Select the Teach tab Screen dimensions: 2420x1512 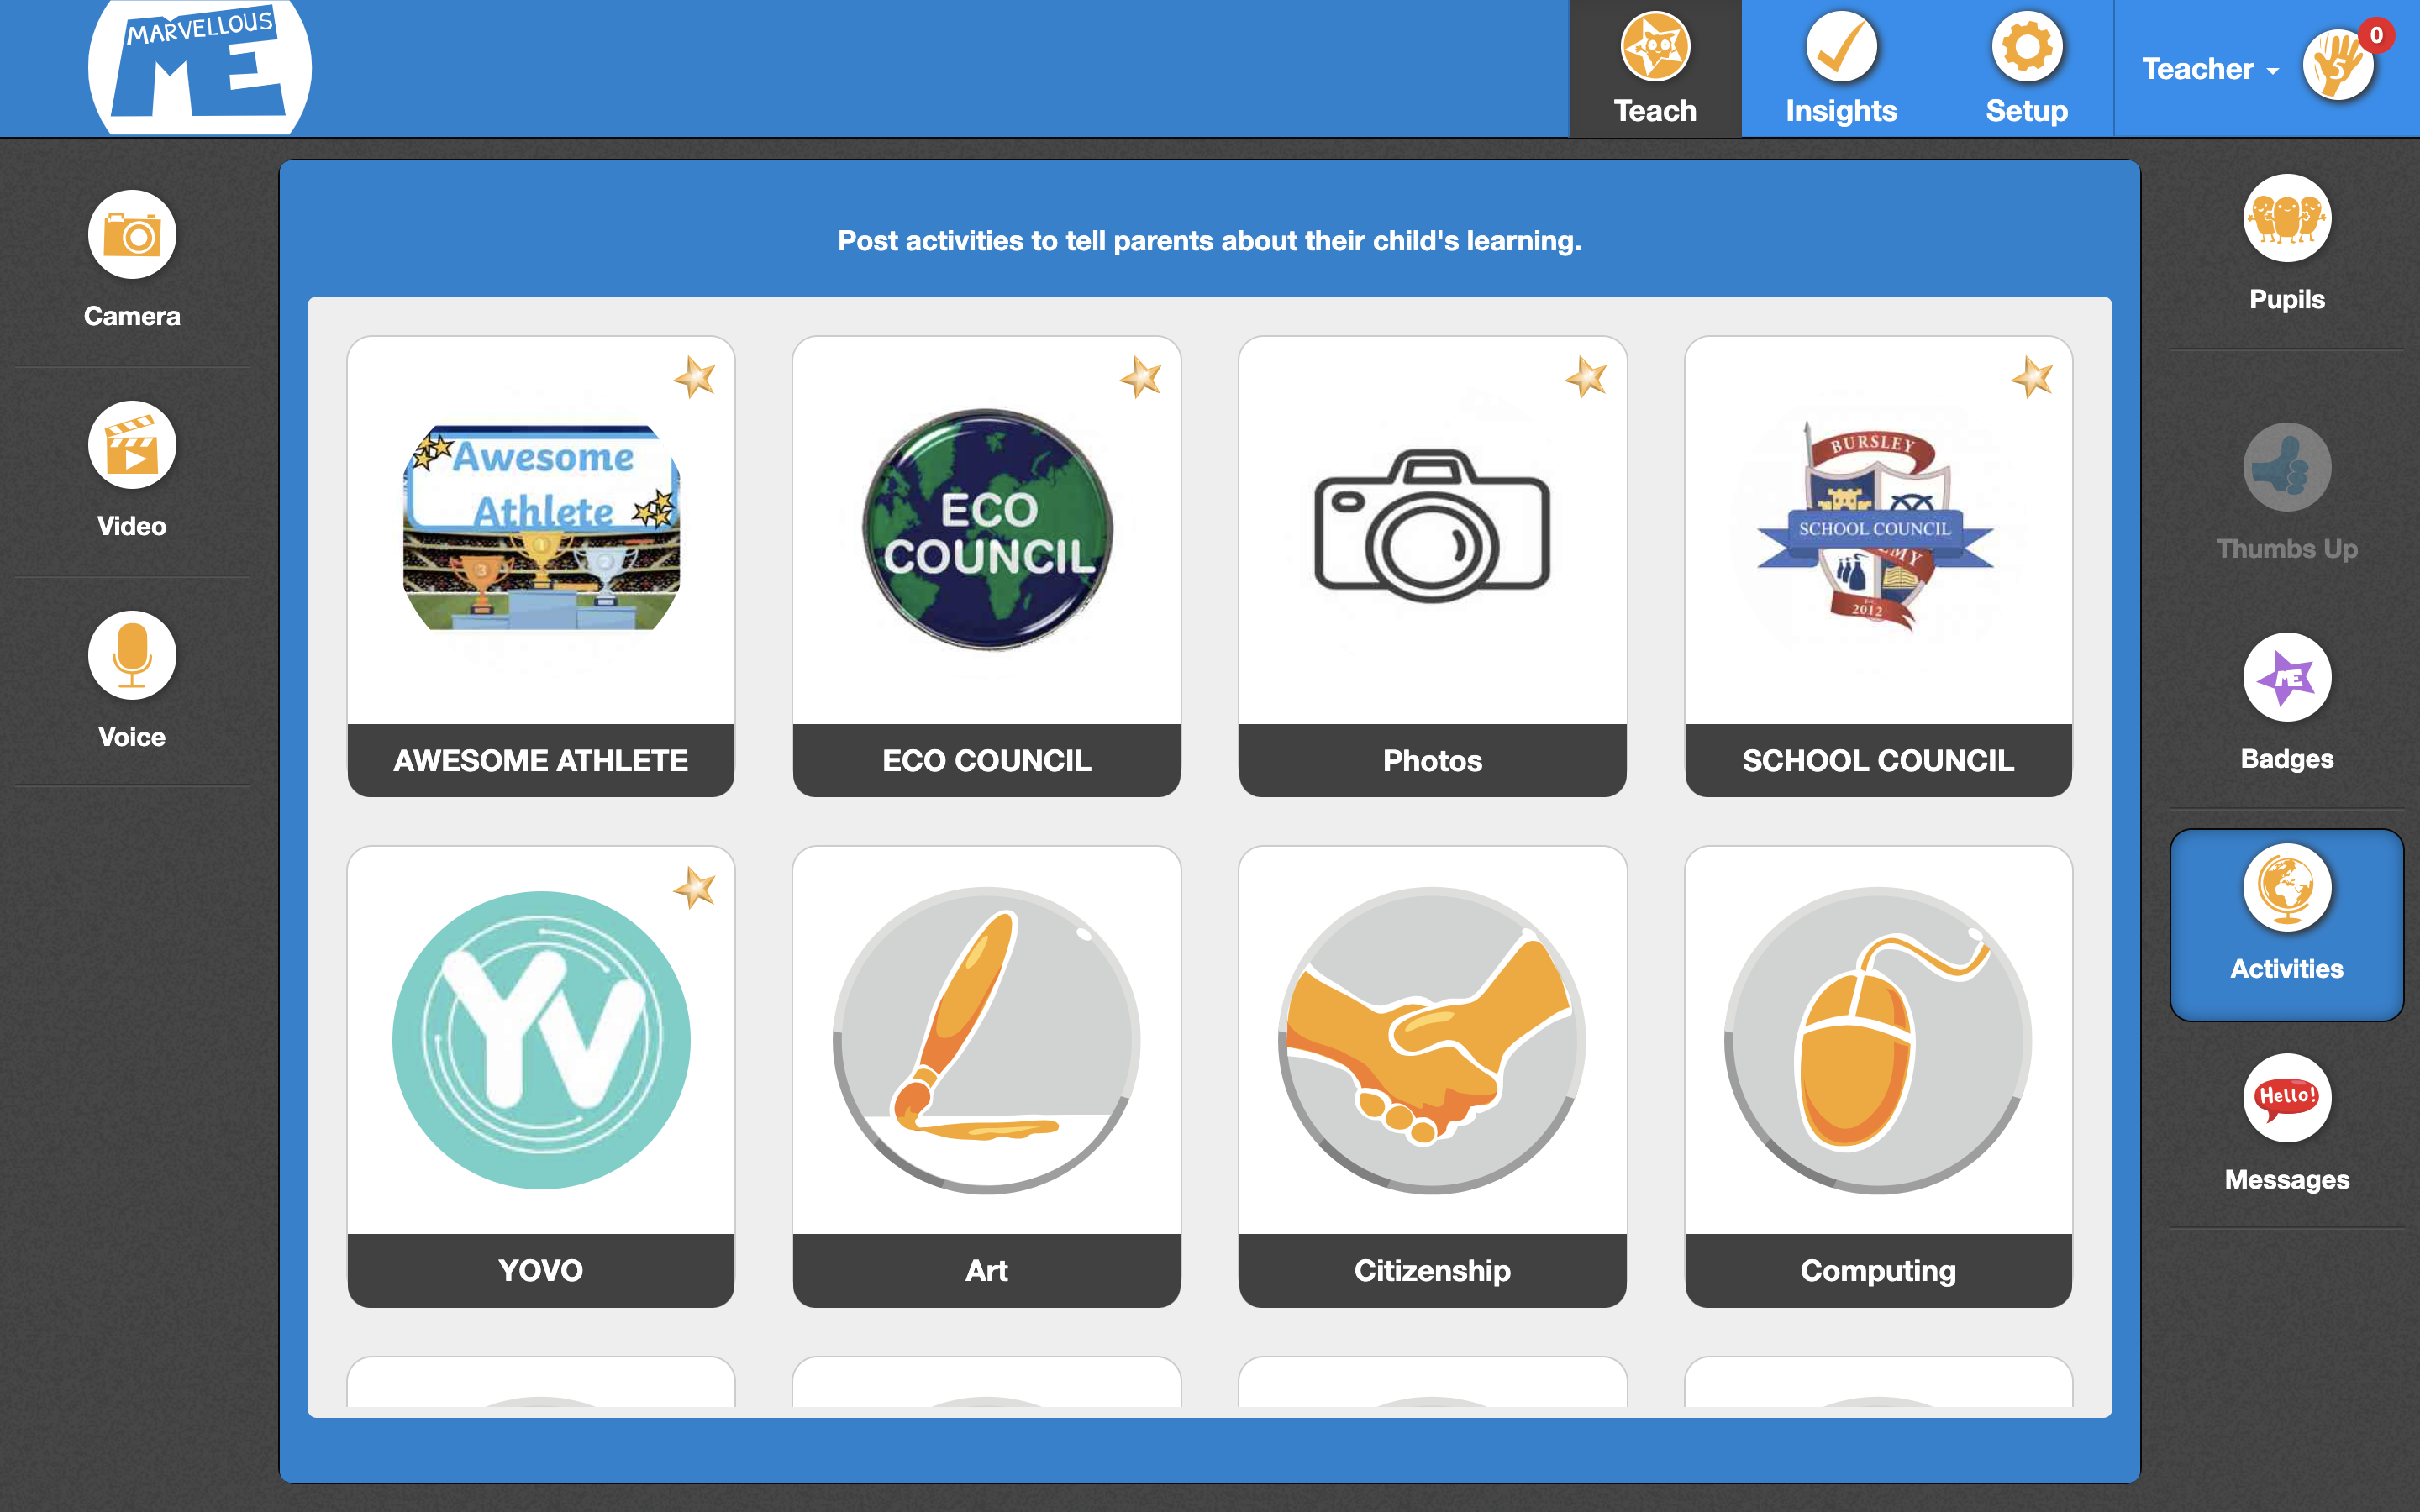(x=1655, y=69)
